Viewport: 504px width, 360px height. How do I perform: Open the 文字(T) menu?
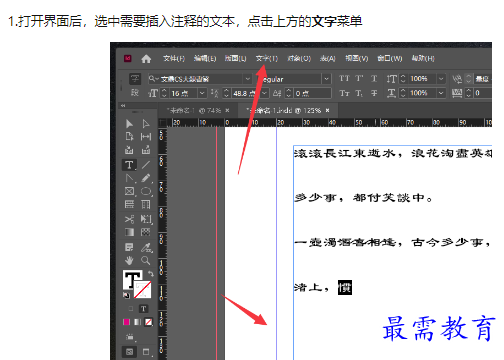[267, 59]
